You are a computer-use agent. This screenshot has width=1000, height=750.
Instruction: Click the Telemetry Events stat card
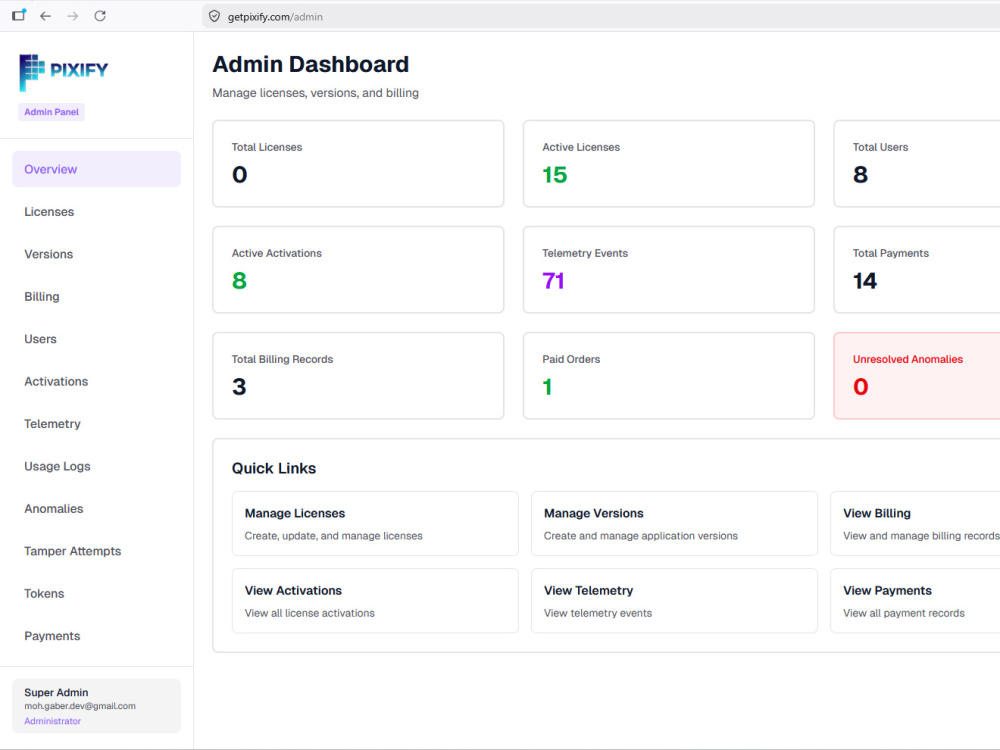coord(668,270)
